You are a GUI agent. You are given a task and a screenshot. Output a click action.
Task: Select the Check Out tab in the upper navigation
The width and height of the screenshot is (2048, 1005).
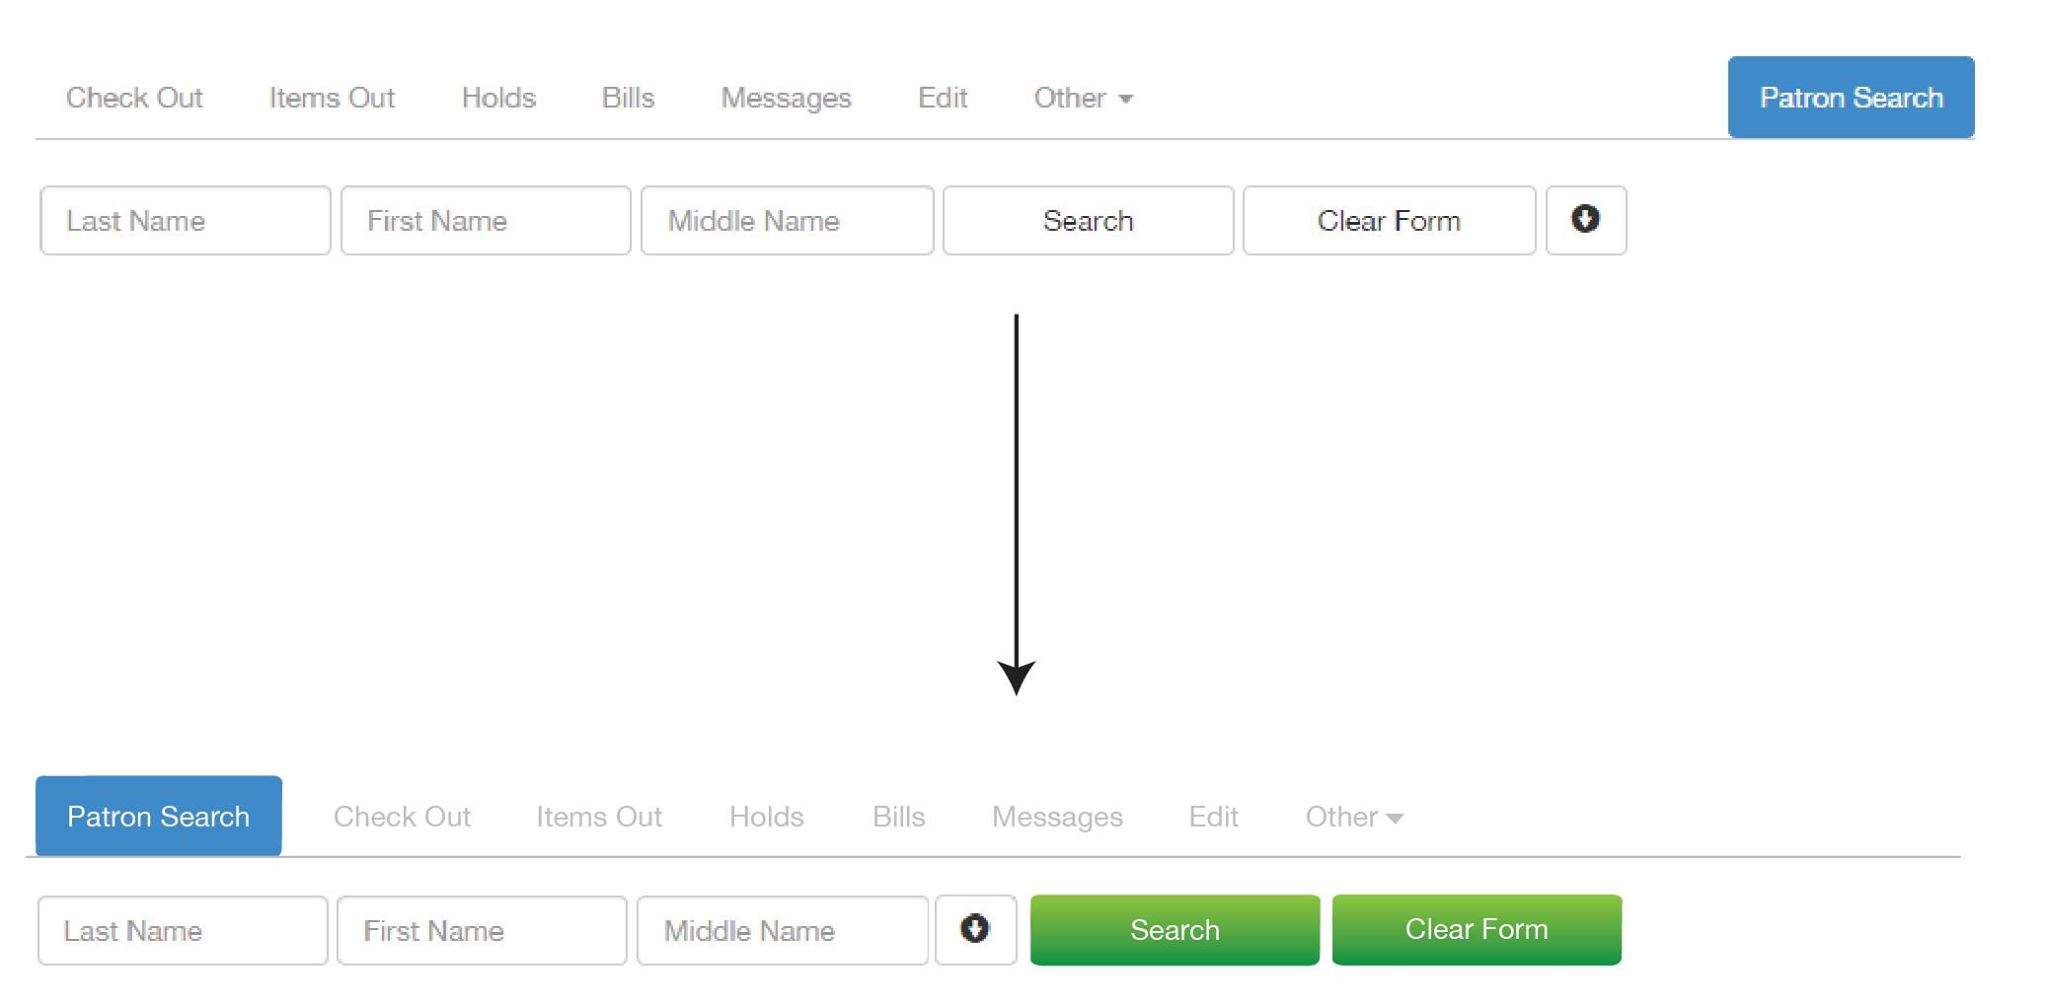tap(134, 98)
